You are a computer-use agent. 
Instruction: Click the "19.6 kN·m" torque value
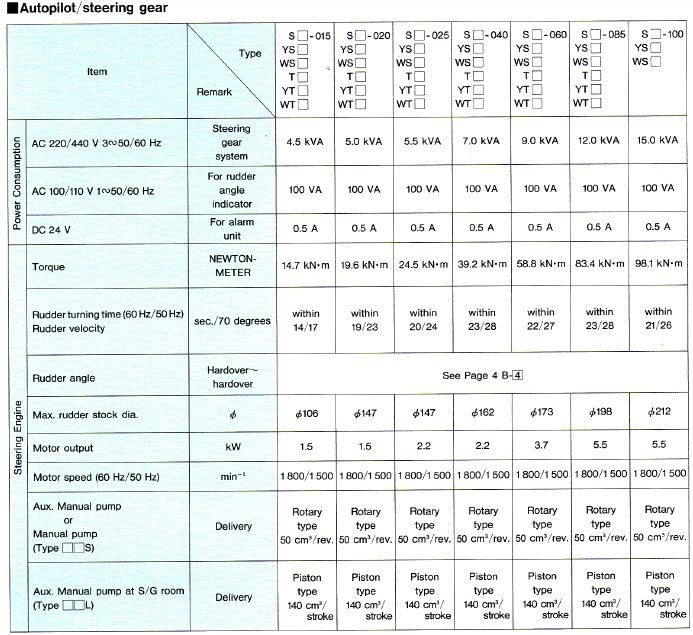(364, 265)
